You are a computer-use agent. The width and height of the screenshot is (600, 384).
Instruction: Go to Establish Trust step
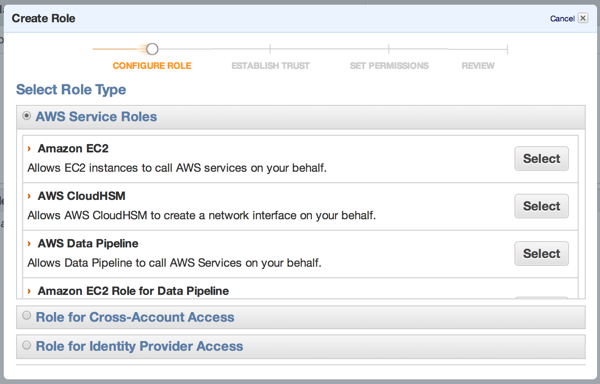pos(271,66)
